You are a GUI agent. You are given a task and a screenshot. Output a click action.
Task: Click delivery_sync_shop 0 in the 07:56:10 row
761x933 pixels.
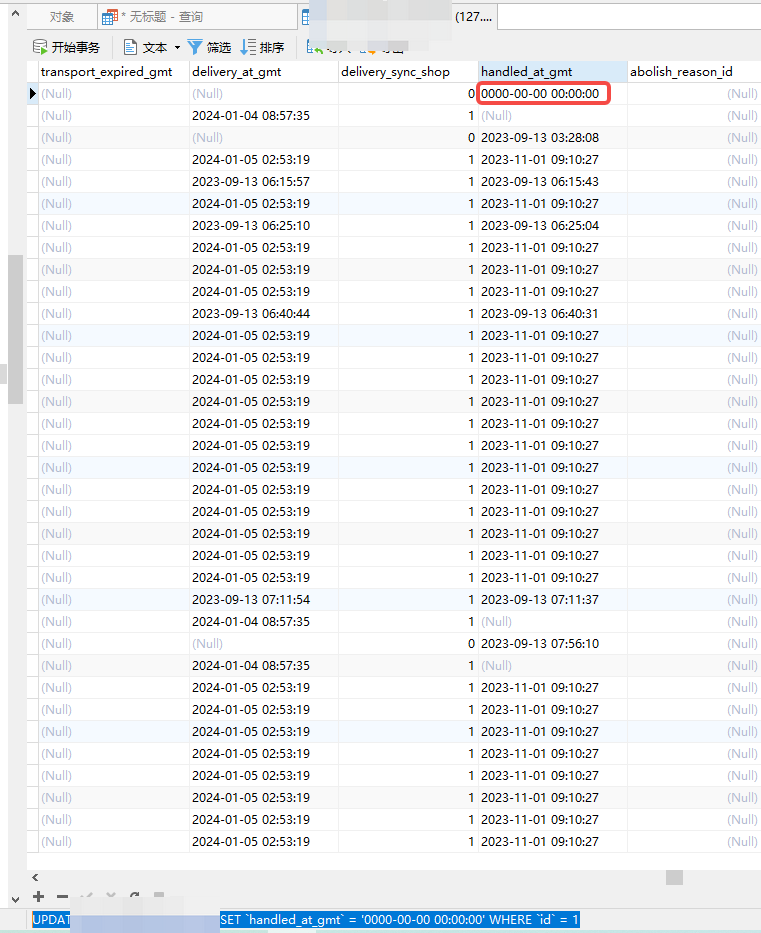[408, 644]
